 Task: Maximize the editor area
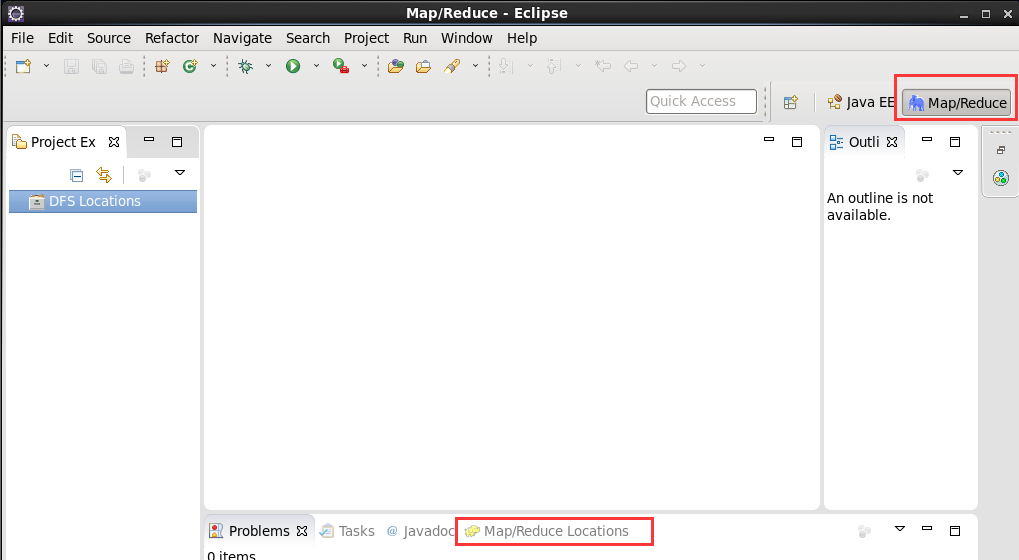797,142
